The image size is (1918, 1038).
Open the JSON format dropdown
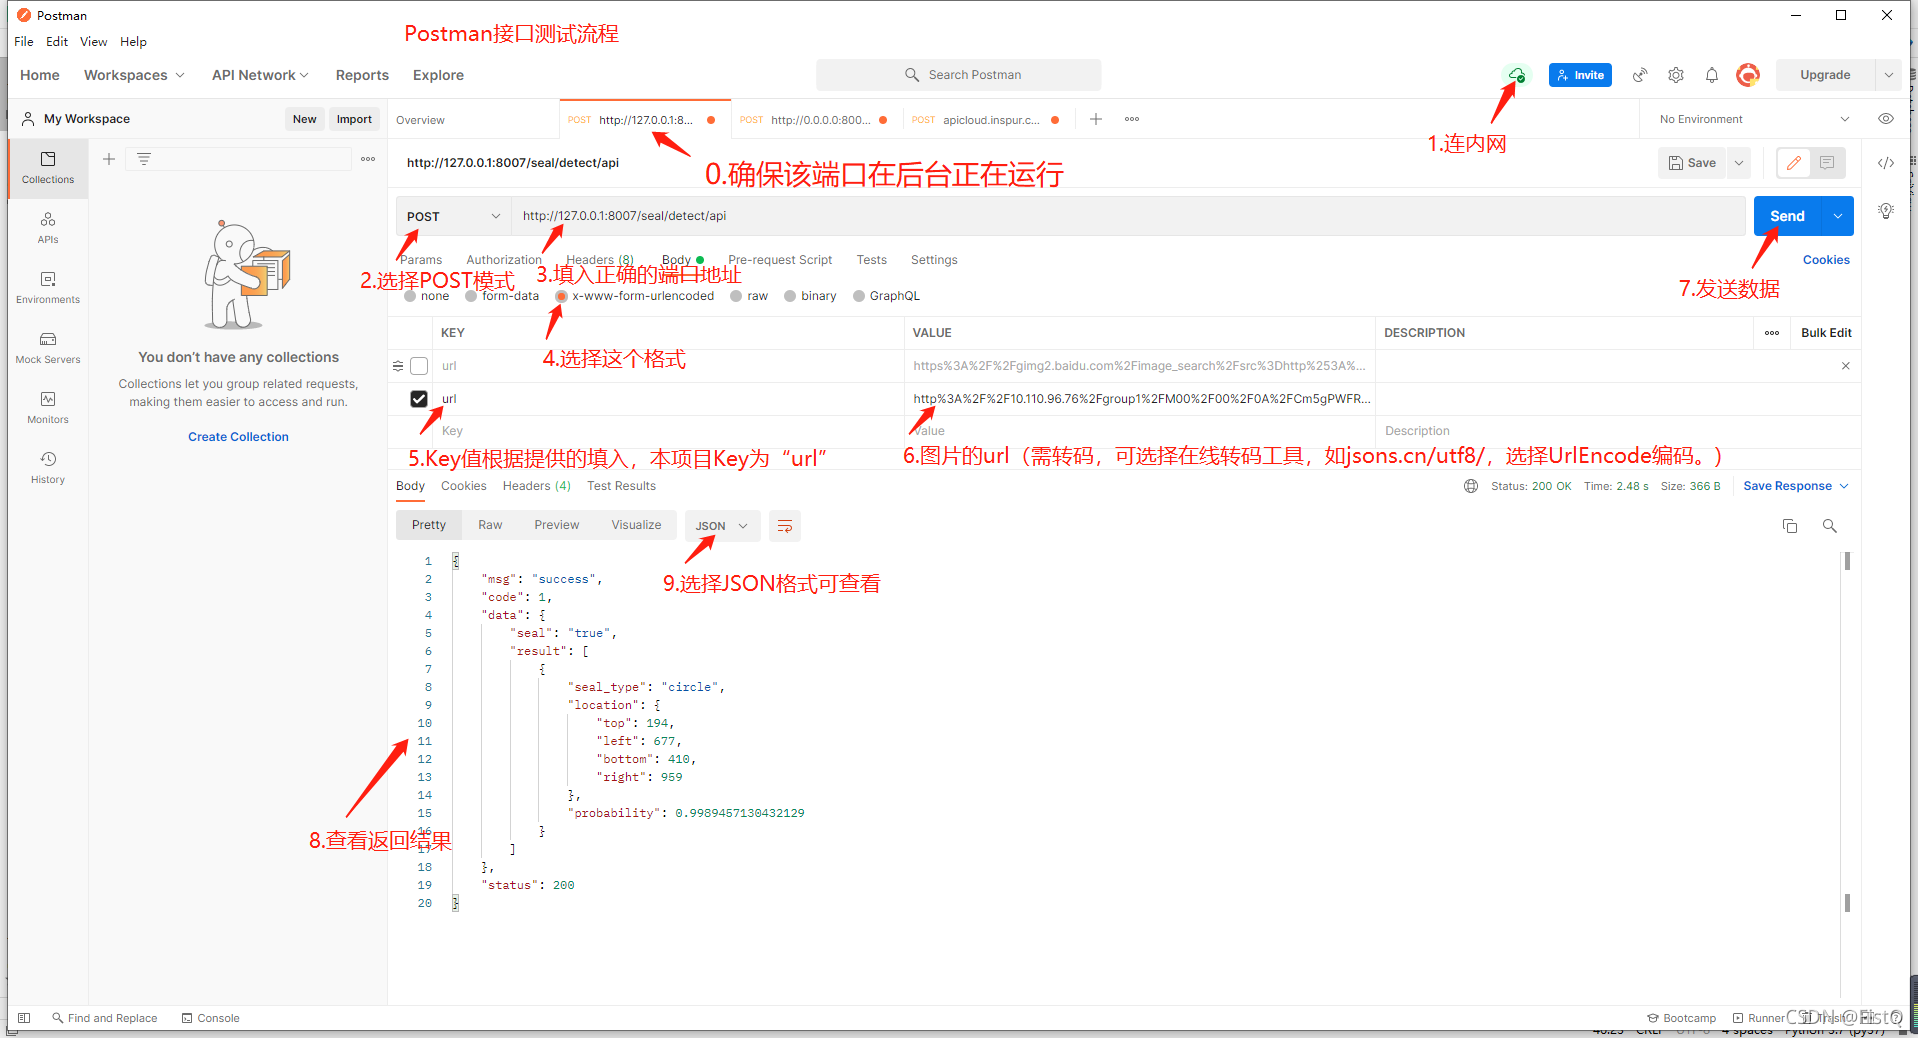pos(722,526)
